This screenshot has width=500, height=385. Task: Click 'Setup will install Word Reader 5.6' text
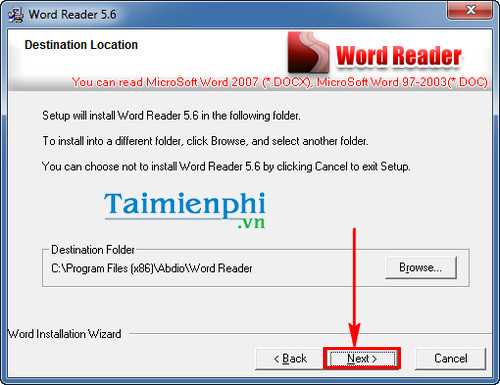pyautogui.click(x=171, y=116)
